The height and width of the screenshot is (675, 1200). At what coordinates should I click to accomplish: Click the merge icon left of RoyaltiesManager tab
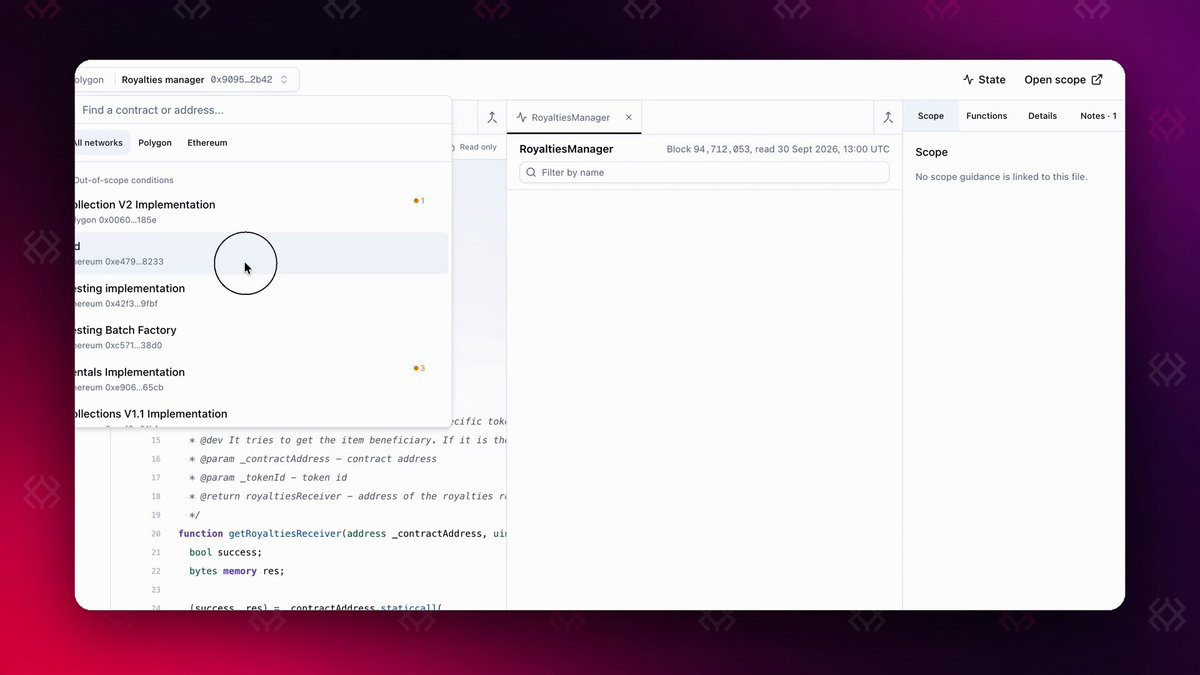pyautogui.click(x=492, y=117)
